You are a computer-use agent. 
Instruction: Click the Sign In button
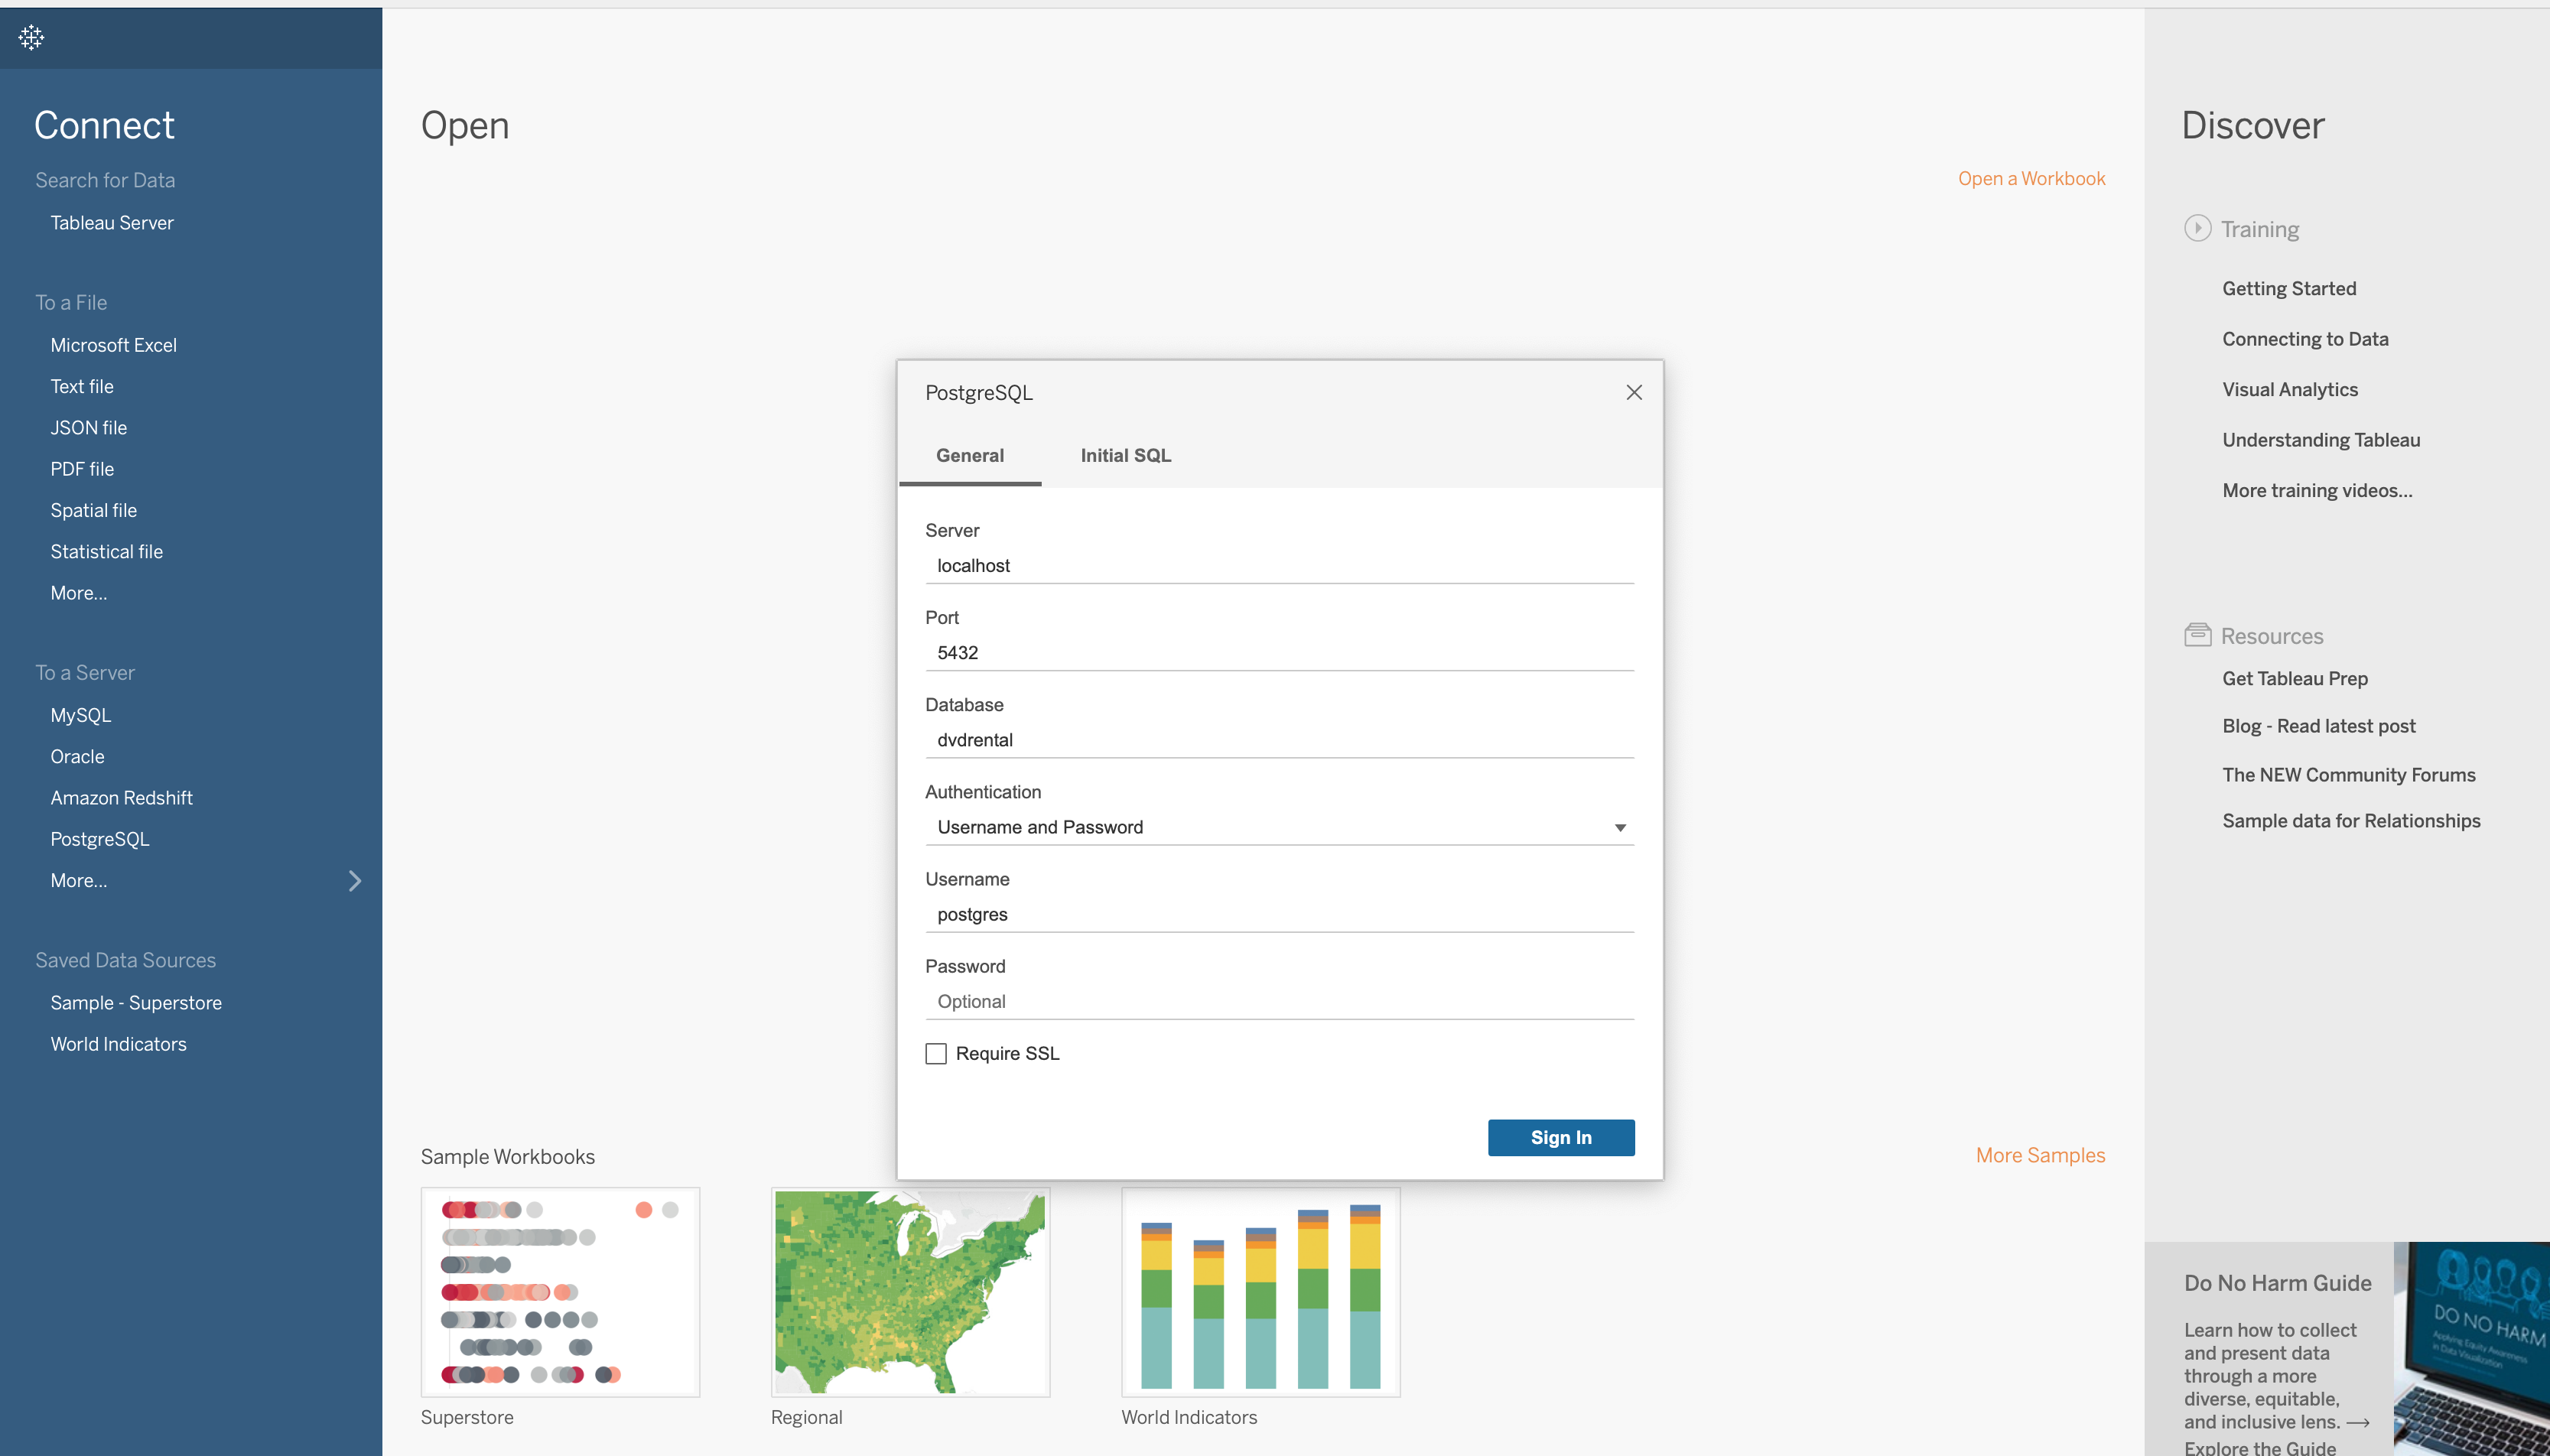click(x=1560, y=1137)
